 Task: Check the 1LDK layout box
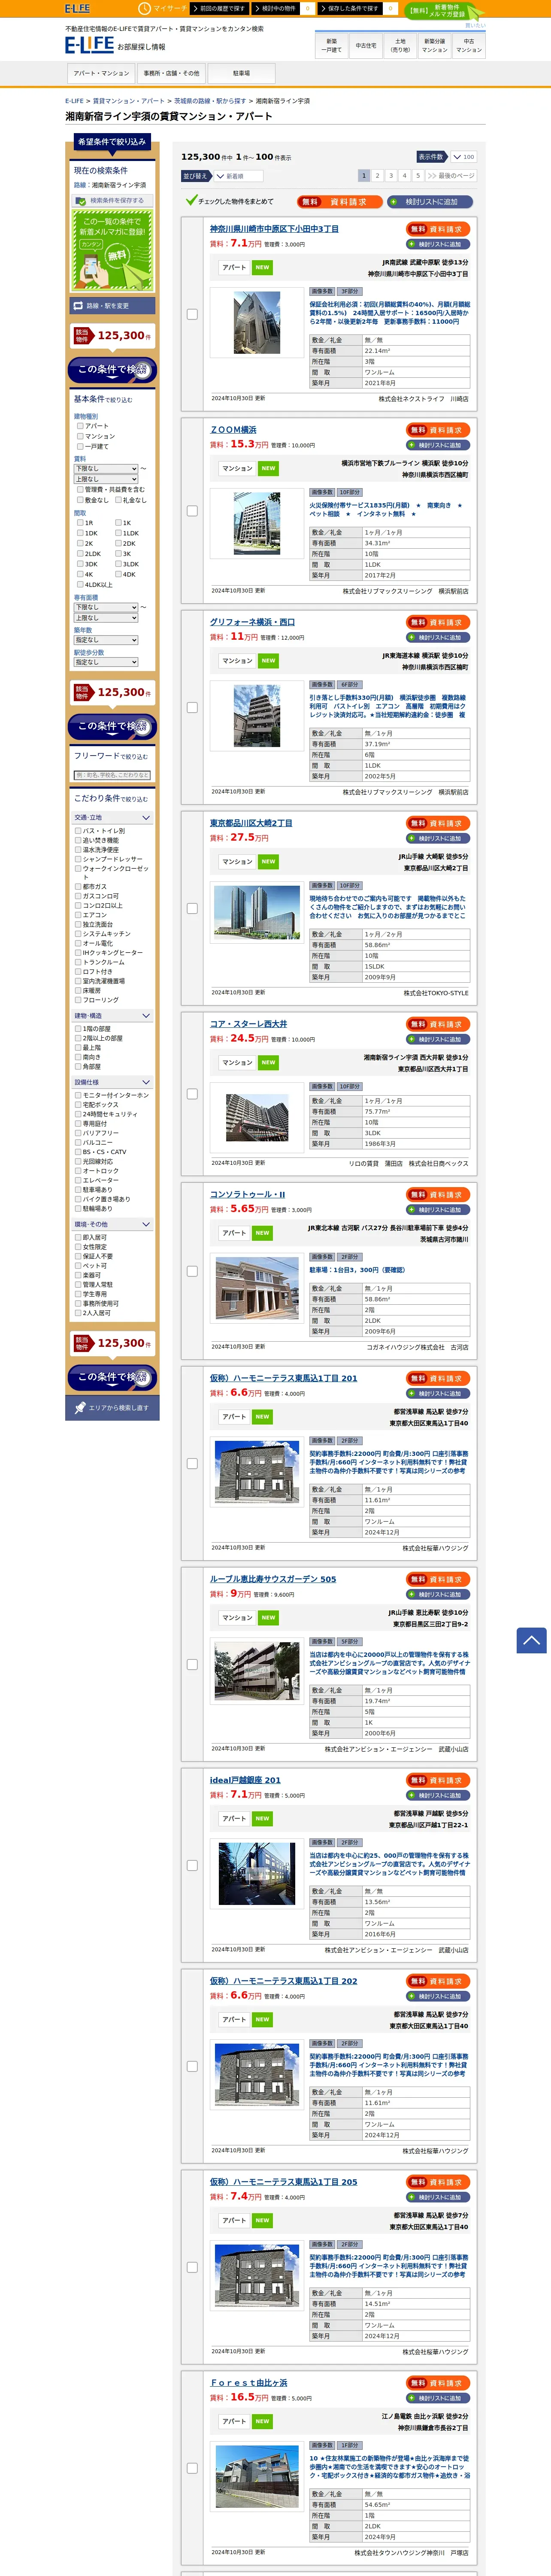pyautogui.click(x=118, y=533)
